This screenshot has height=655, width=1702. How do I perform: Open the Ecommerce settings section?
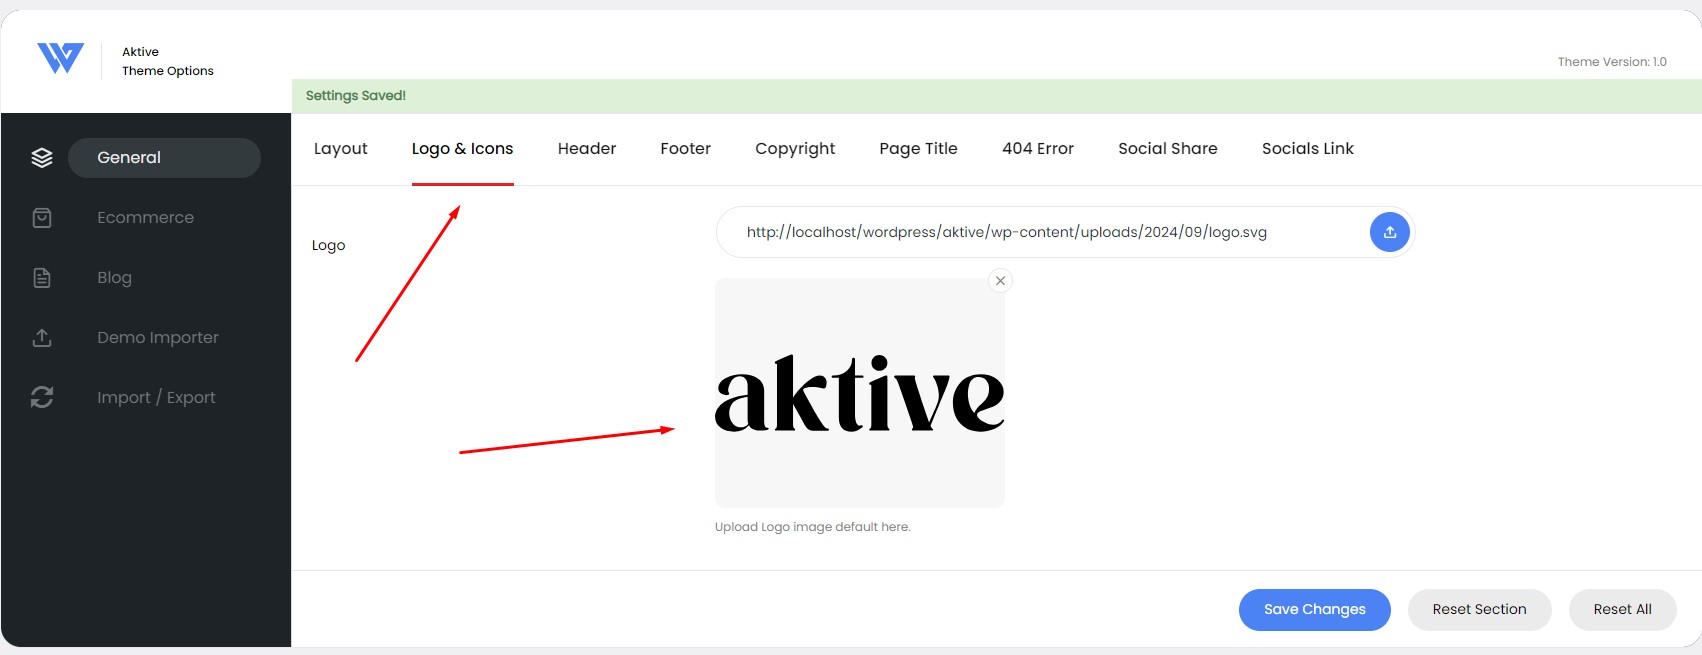[x=145, y=218]
